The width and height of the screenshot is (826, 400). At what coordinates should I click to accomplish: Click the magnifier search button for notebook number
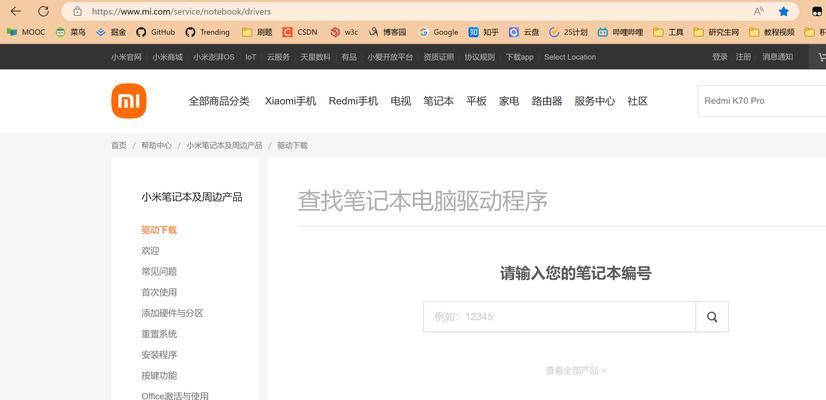(x=712, y=317)
